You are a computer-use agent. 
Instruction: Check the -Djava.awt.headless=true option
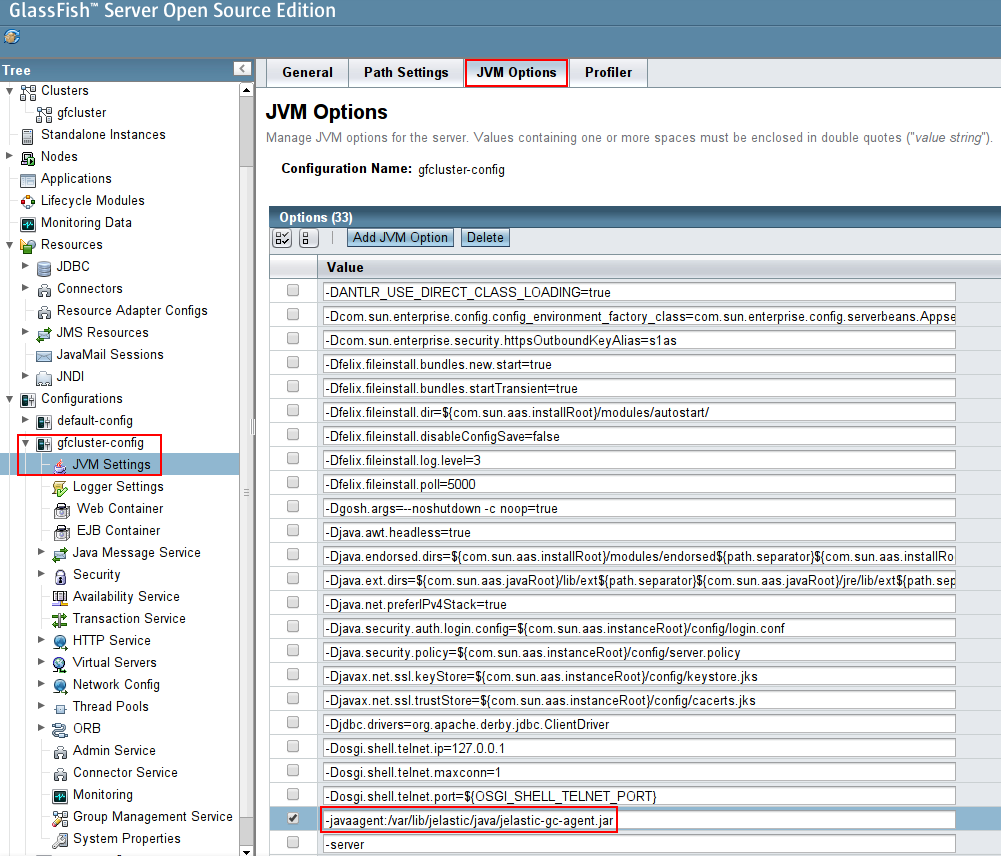pos(293,531)
